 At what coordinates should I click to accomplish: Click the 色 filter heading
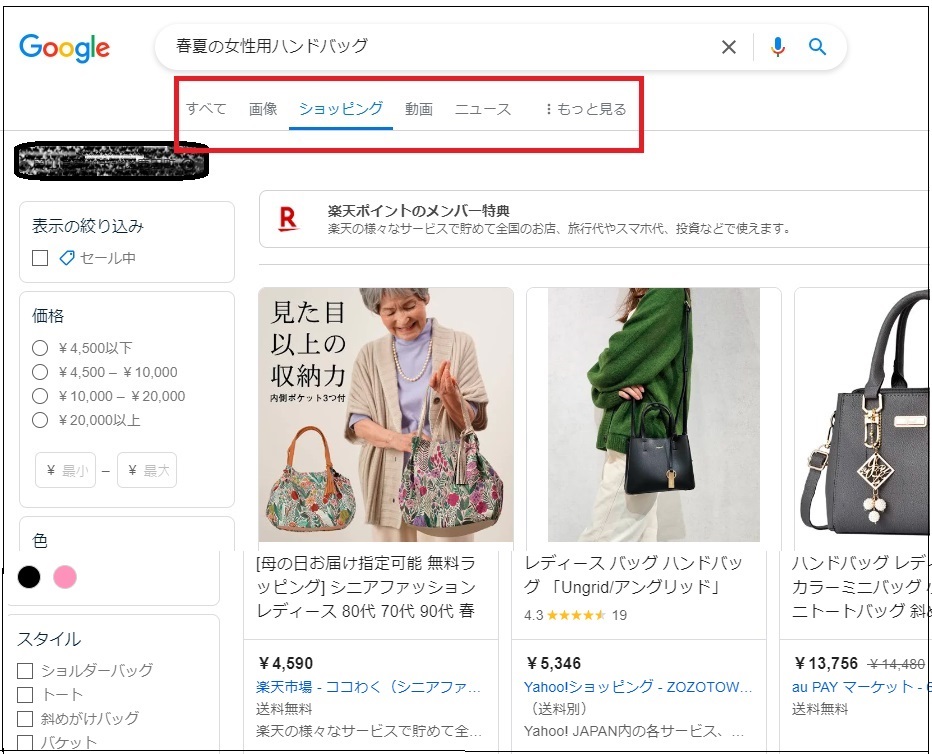[x=40, y=540]
